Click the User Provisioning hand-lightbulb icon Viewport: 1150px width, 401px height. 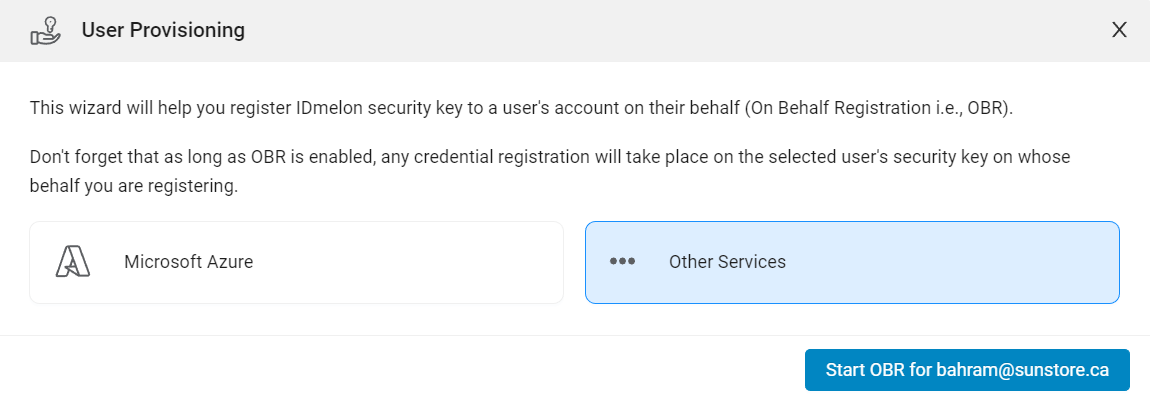tap(45, 30)
